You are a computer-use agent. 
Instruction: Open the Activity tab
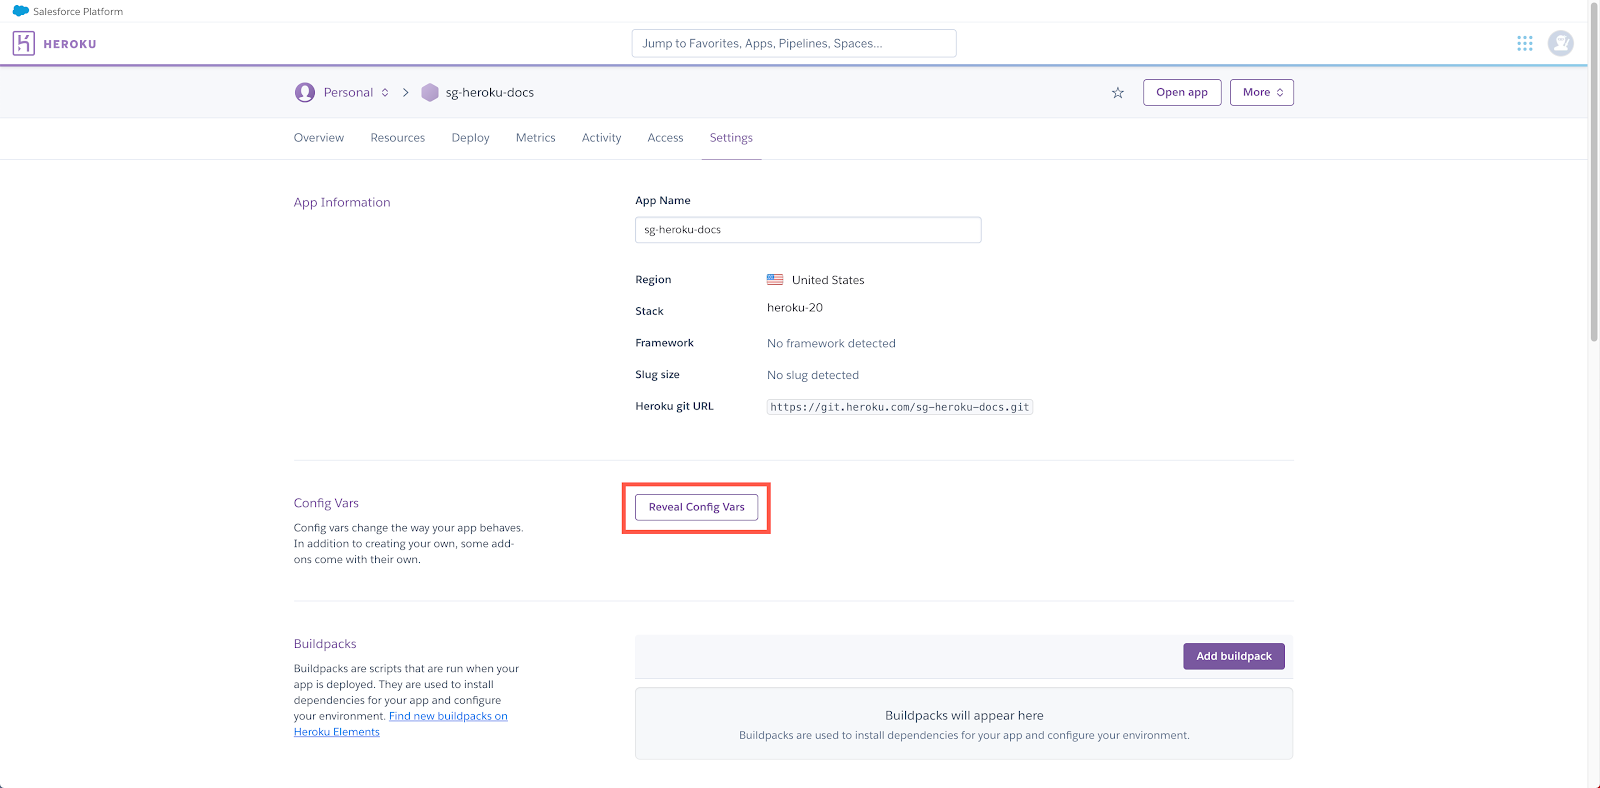coord(602,138)
